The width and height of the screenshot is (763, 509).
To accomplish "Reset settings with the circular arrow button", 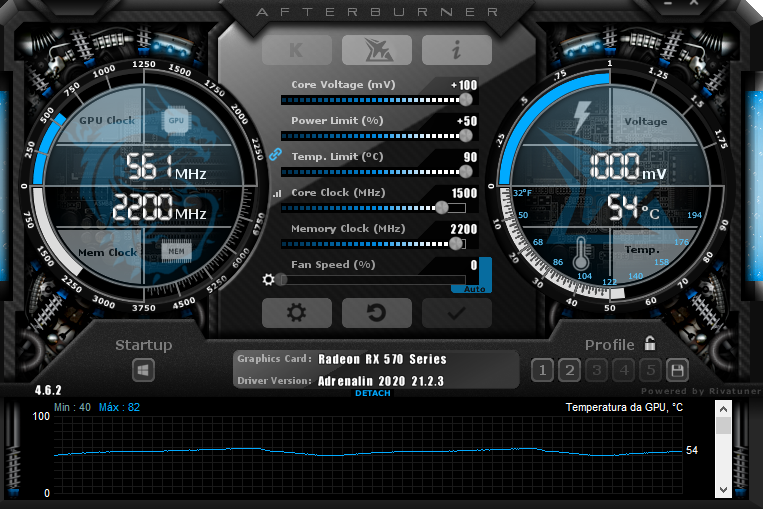I will pos(377,313).
